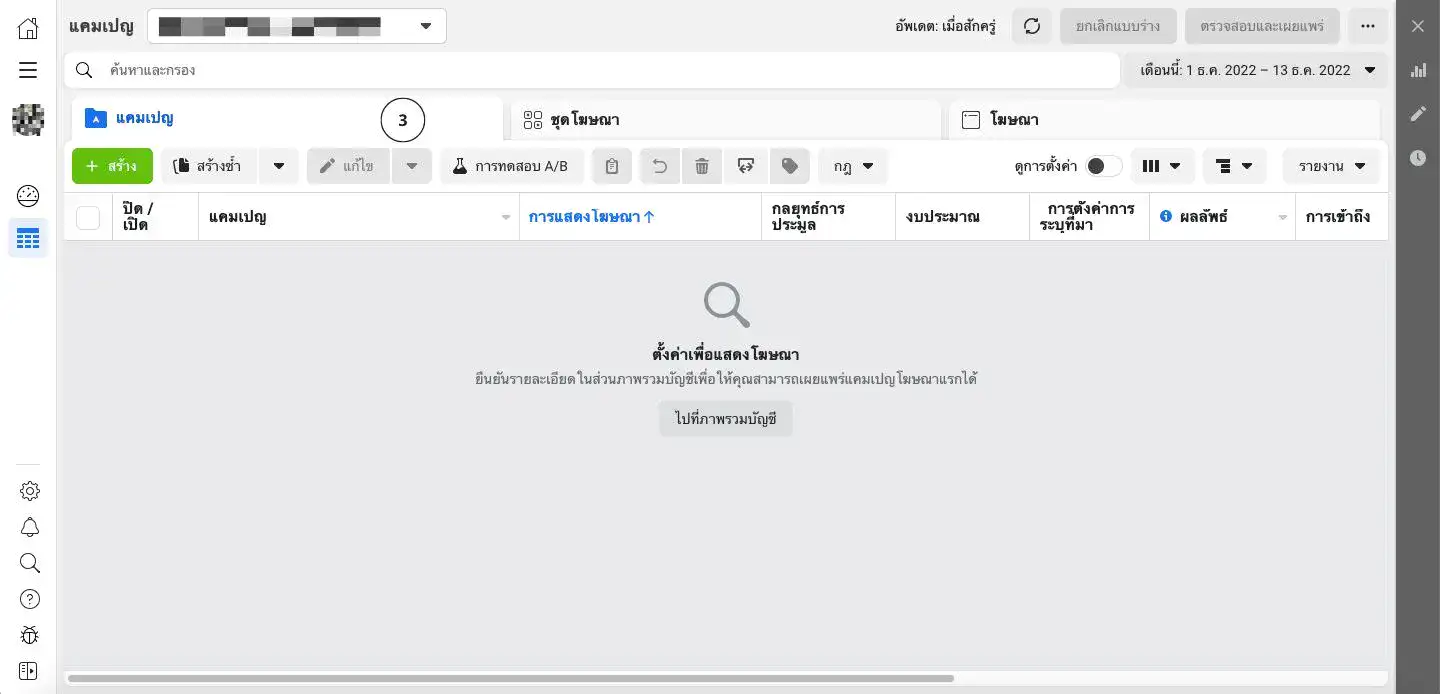Click the refresh icon next to อัพเดต
Image resolution: width=1440 pixels, height=694 pixels.
click(x=1032, y=26)
